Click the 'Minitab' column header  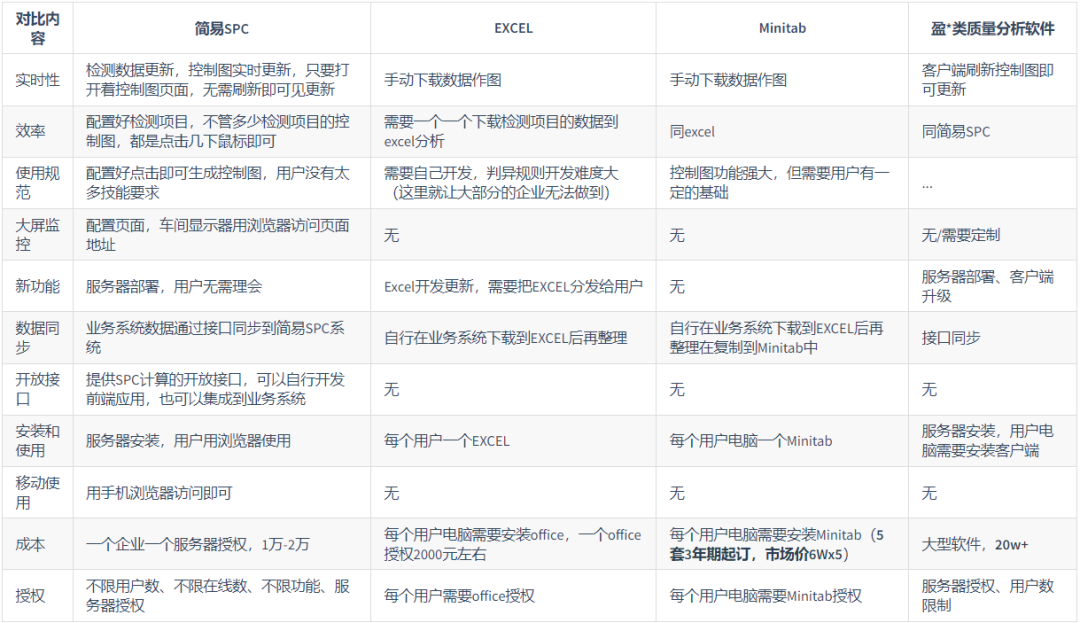point(782,28)
